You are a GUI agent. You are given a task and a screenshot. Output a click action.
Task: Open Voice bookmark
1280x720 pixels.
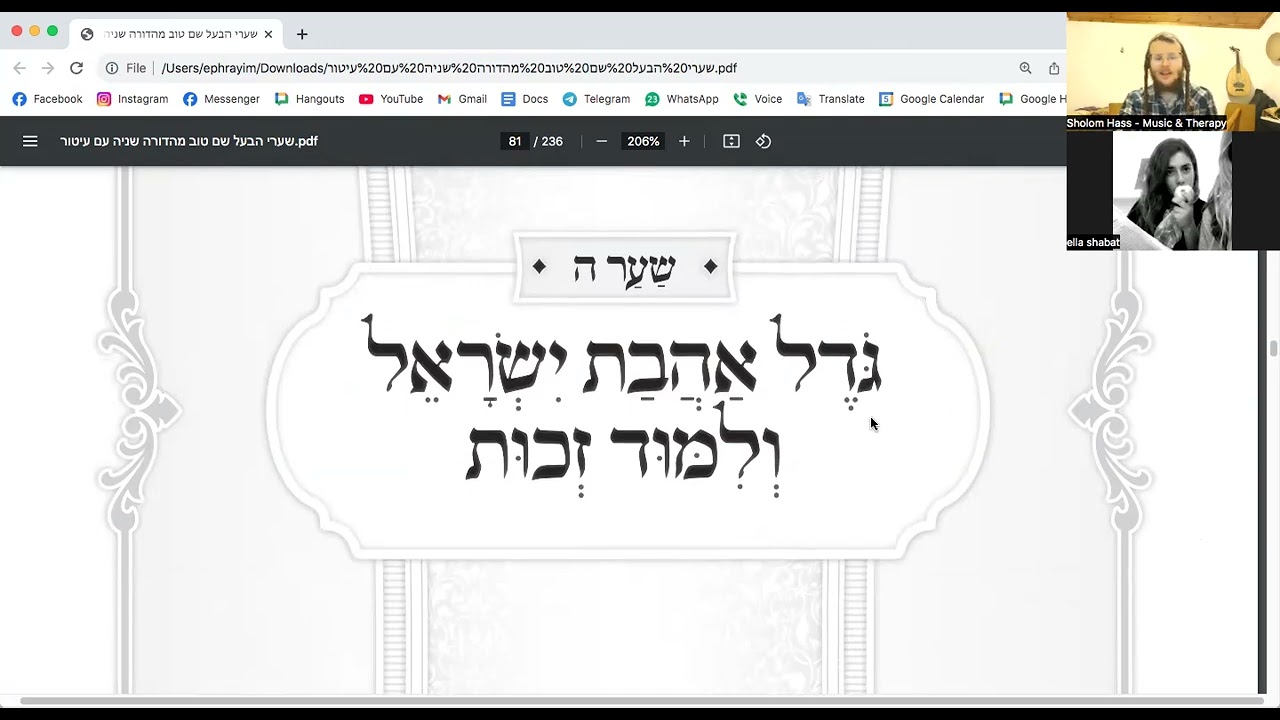tap(758, 99)
